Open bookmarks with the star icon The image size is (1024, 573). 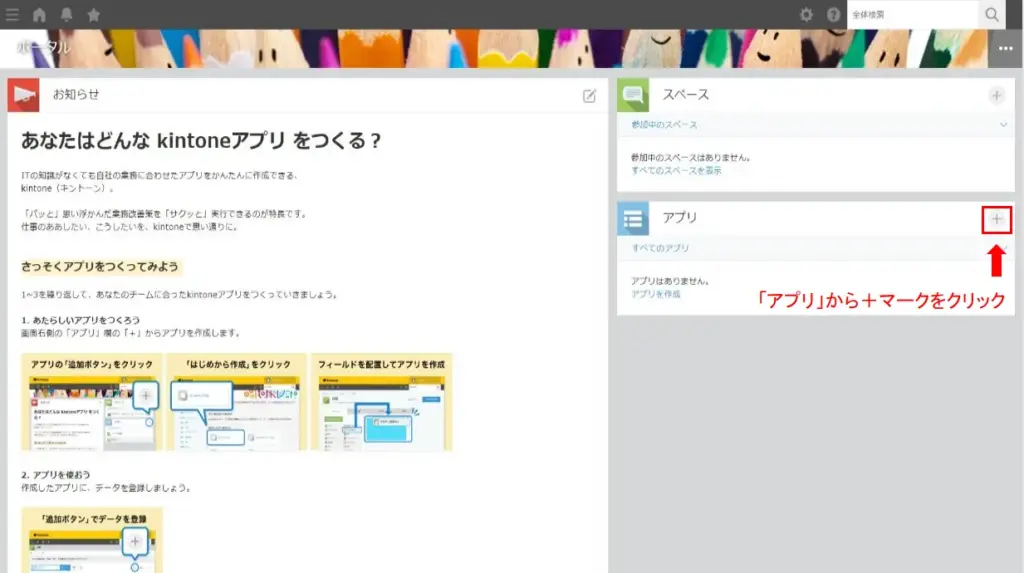93,14
